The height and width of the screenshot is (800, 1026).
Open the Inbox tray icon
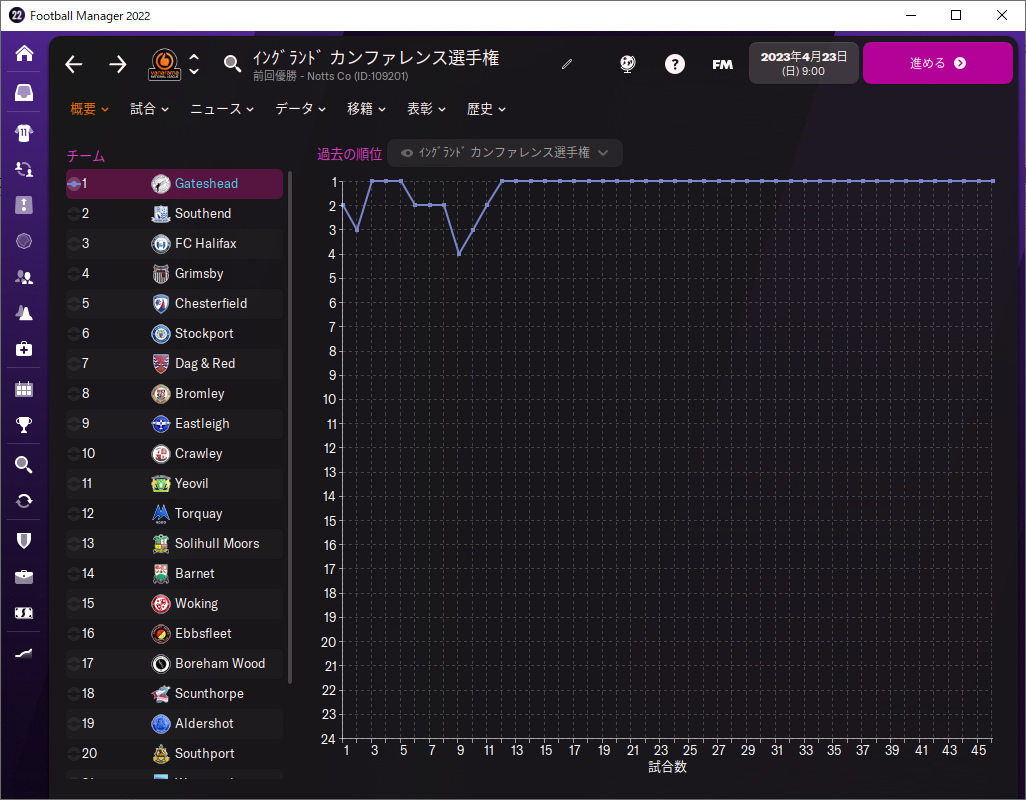tap(24, 93)
